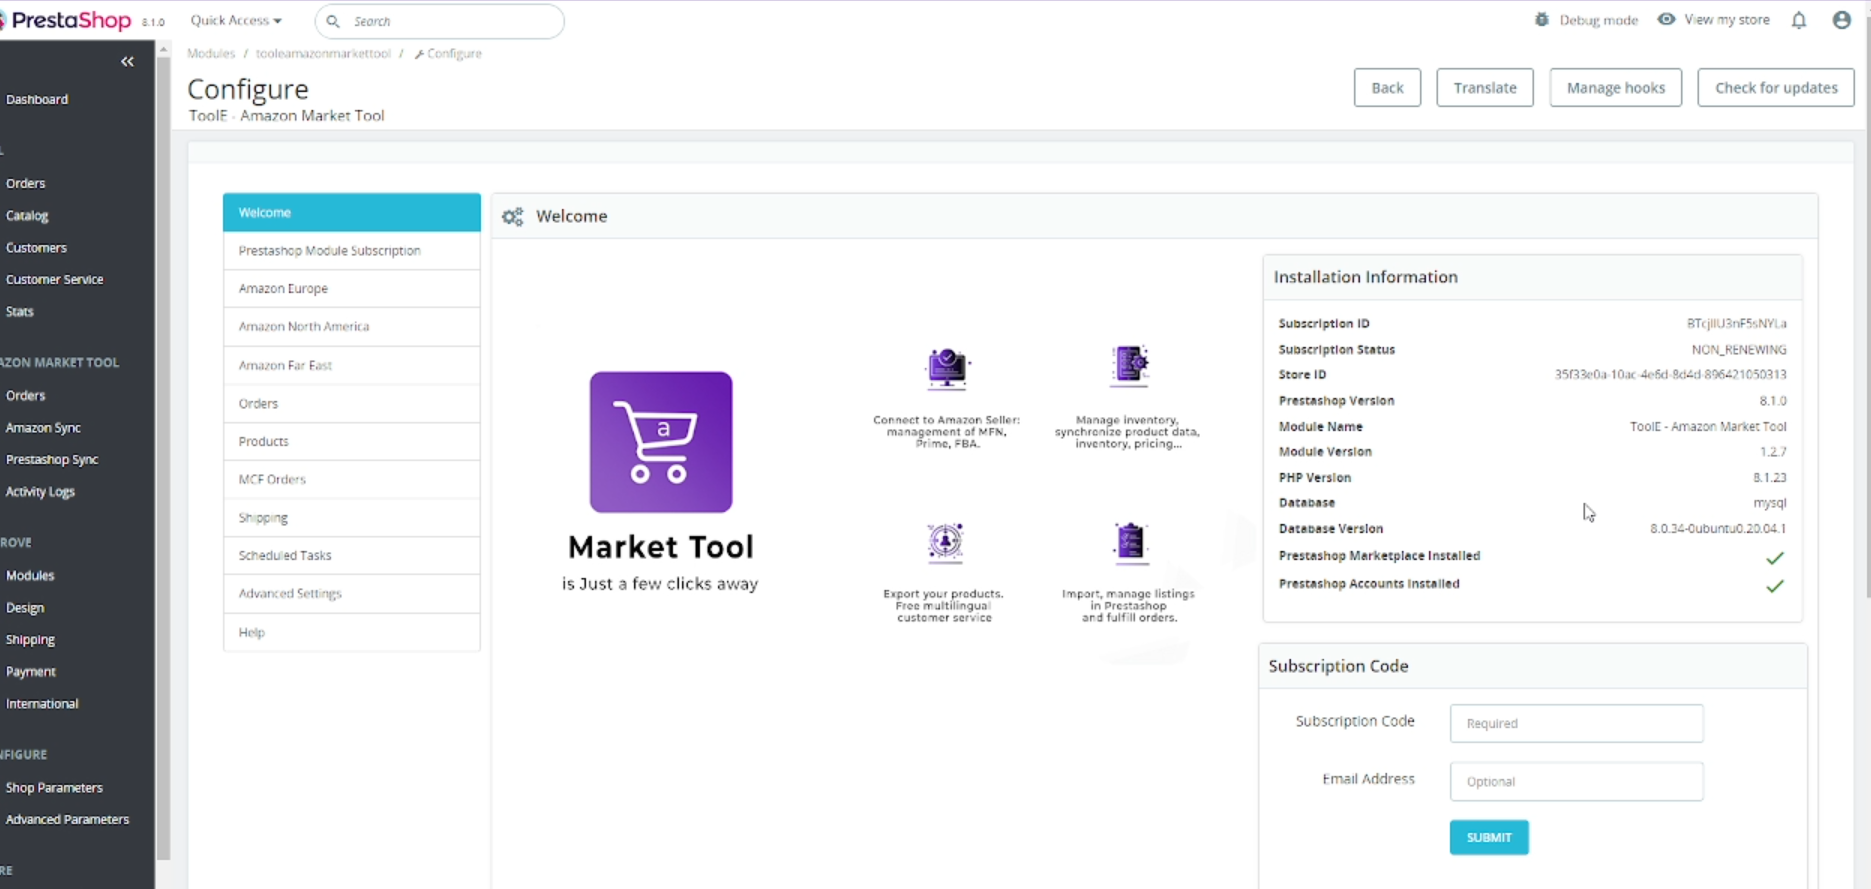This screenshot has height=889, width=1871.
Task: Go to Dashboard in sidebar
Action: tap(37, 99)
